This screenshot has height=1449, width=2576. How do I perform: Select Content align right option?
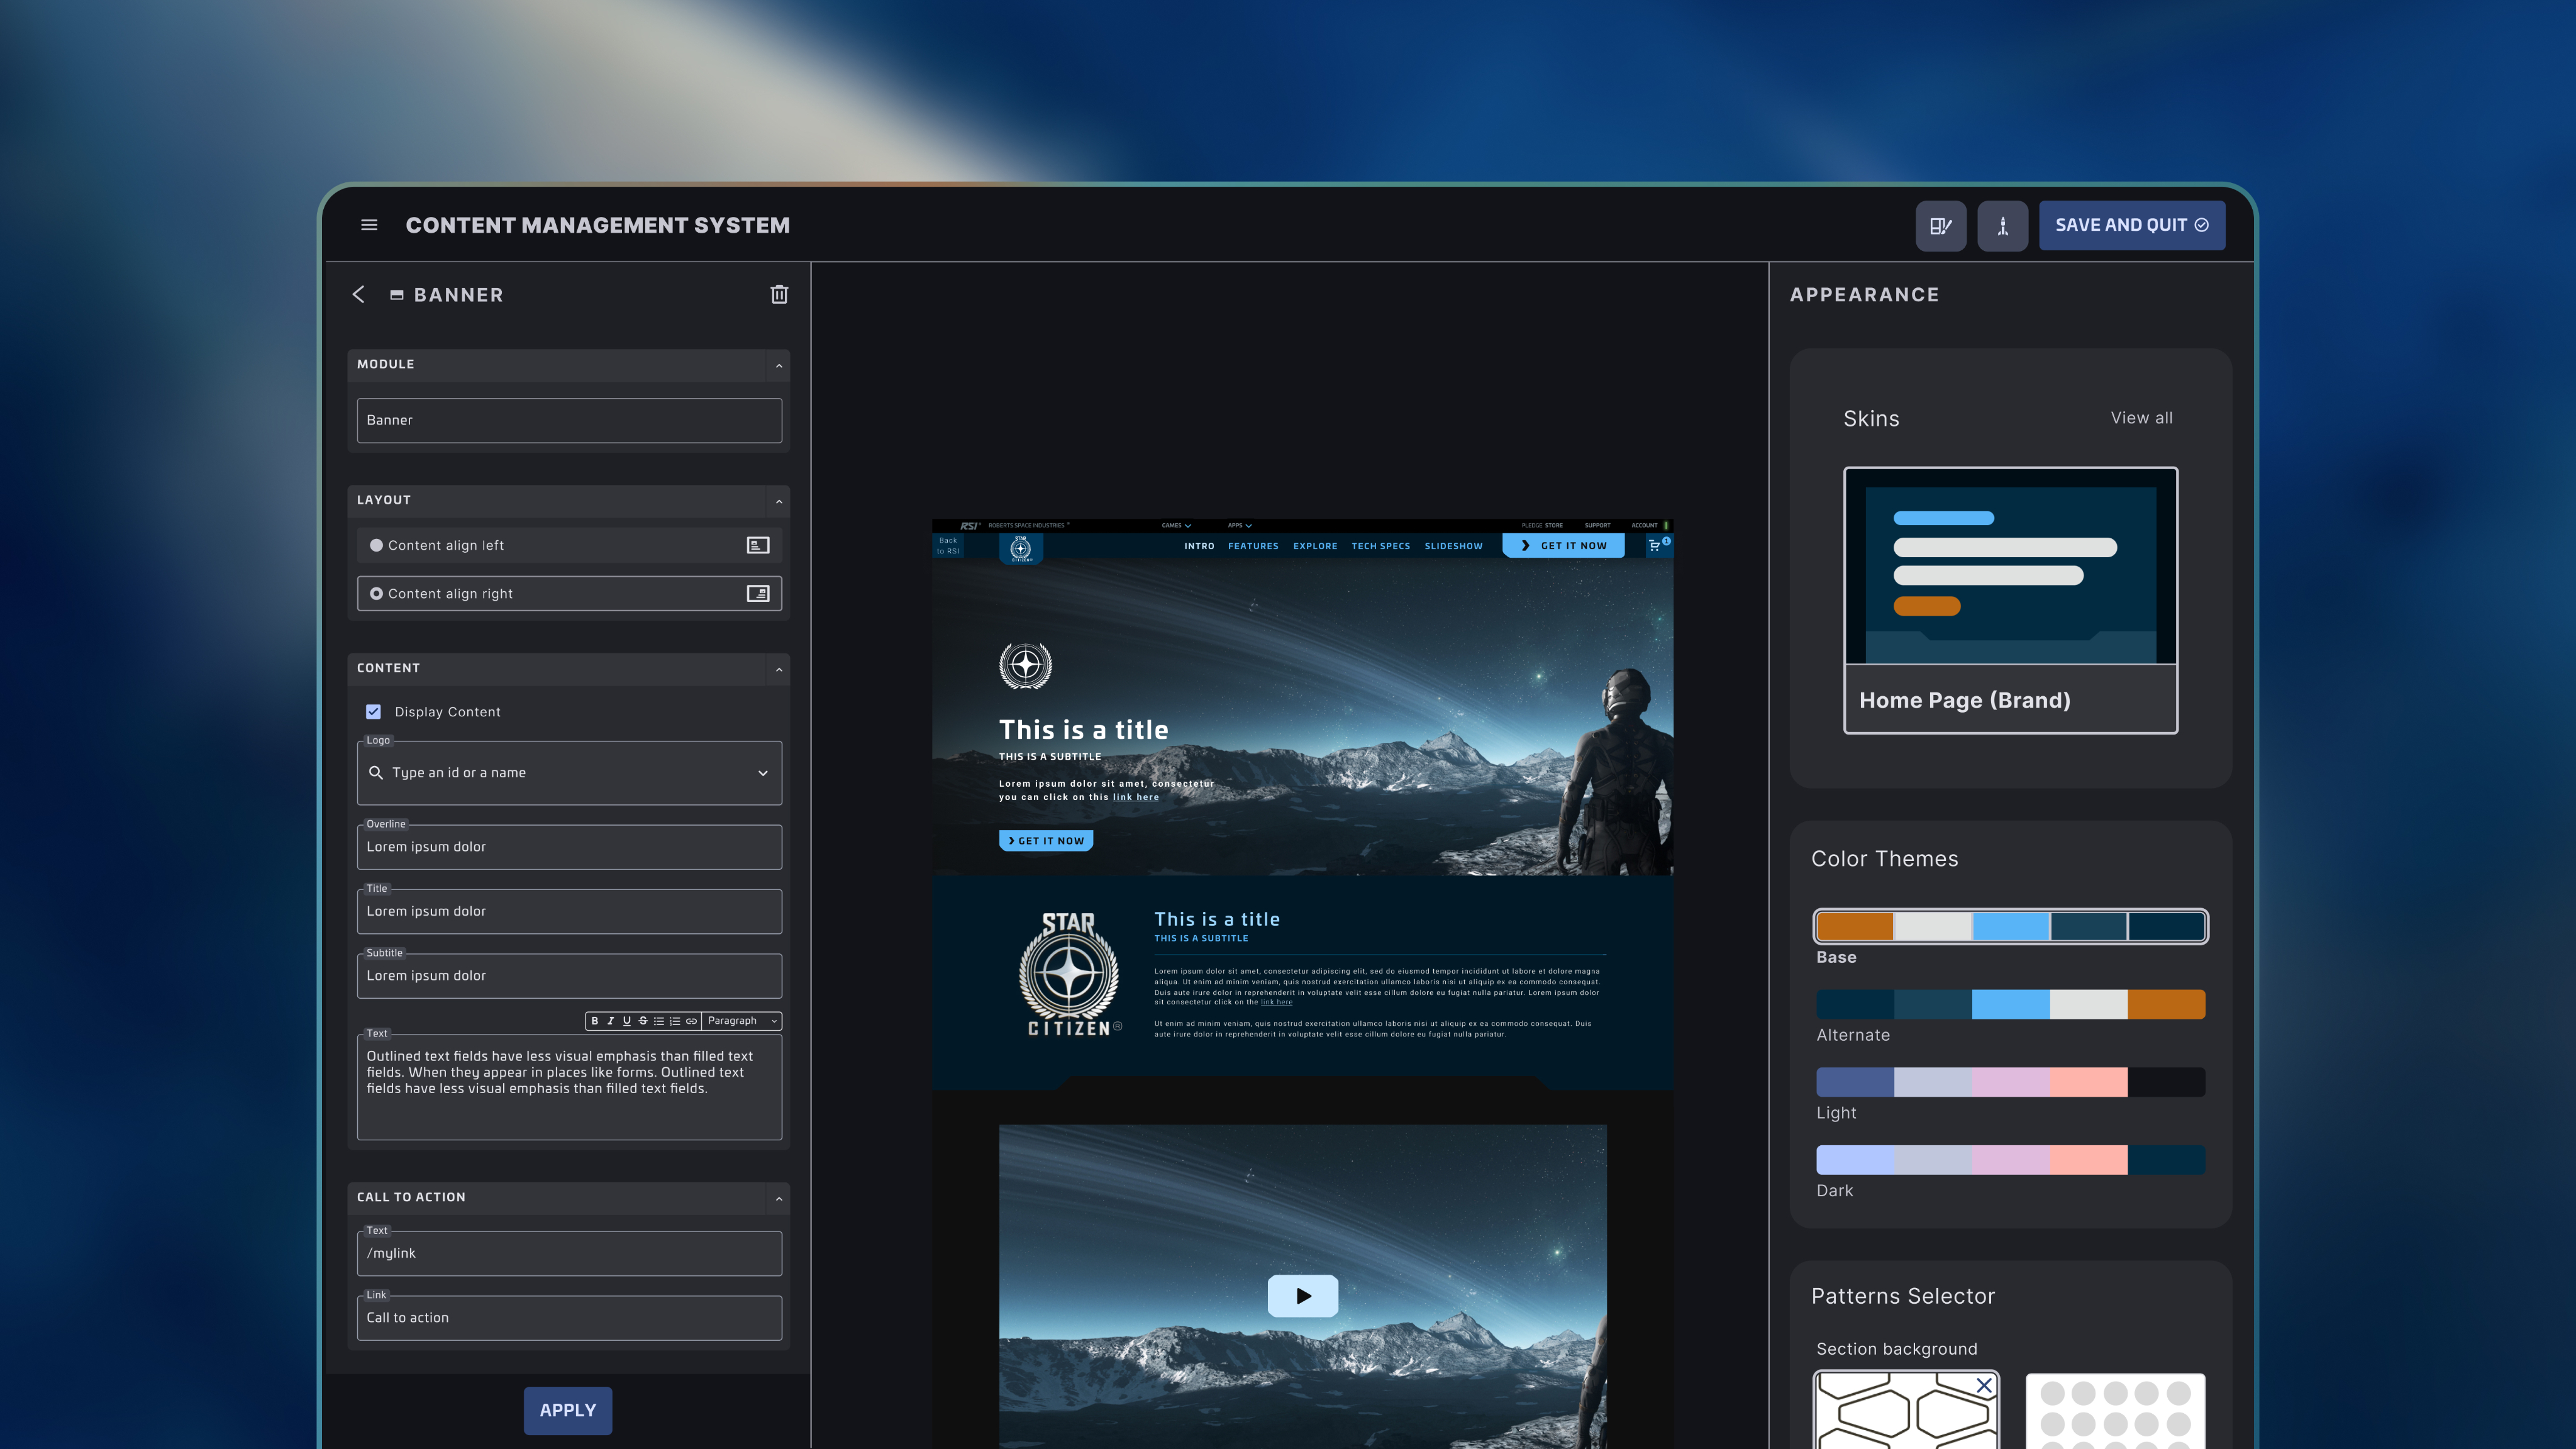(376, 593)
